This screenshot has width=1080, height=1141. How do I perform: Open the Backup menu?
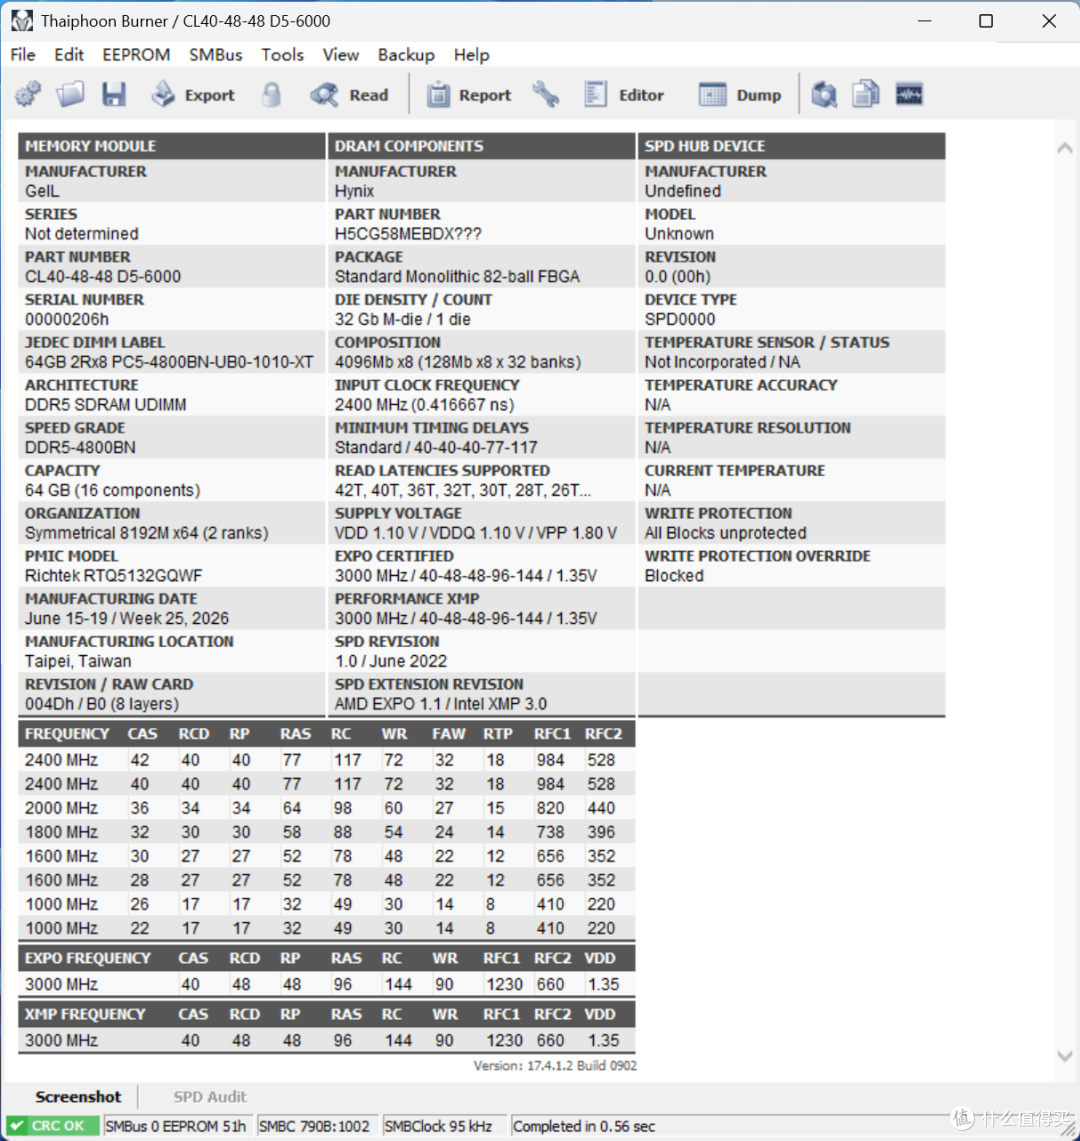(406, 55)
